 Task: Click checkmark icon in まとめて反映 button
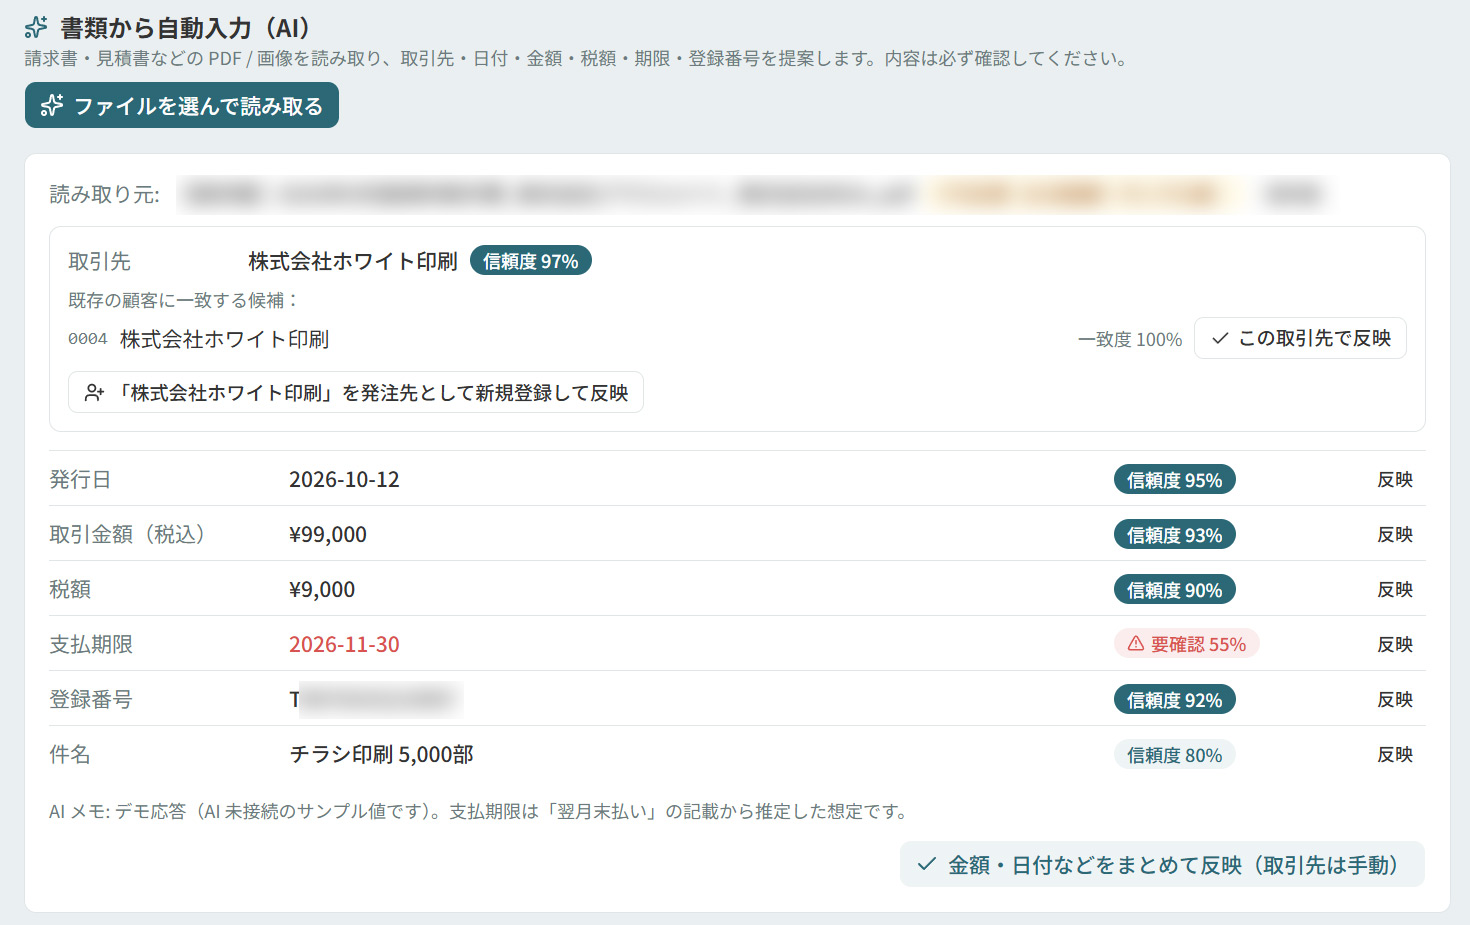(x=927, y=864)
